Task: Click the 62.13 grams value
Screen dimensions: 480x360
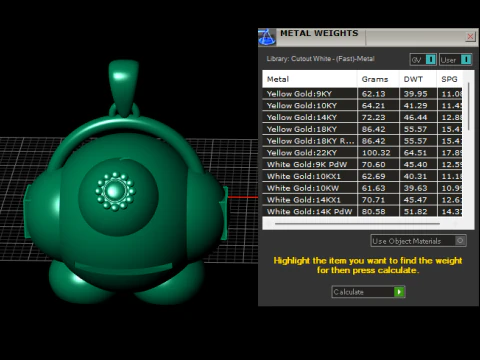Action: click(373, 94)
